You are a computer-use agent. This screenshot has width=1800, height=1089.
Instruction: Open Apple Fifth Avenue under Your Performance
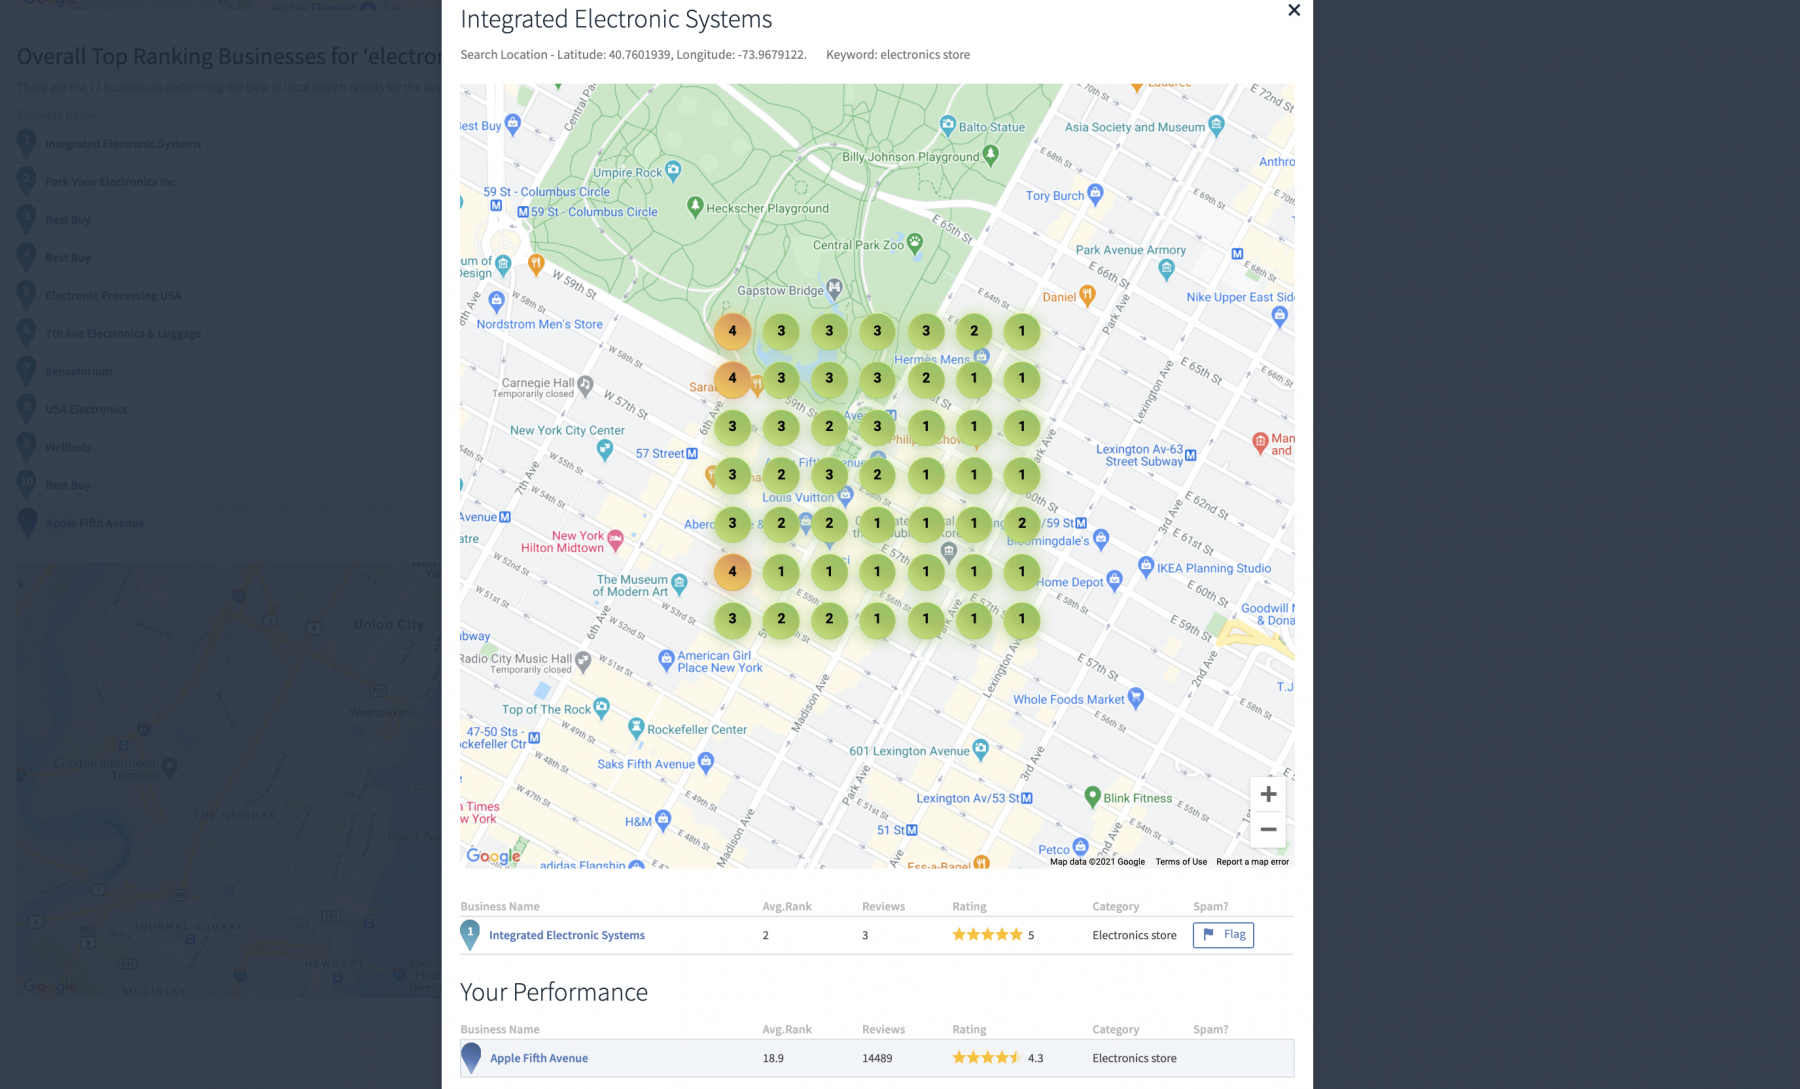coord(538,1057)
